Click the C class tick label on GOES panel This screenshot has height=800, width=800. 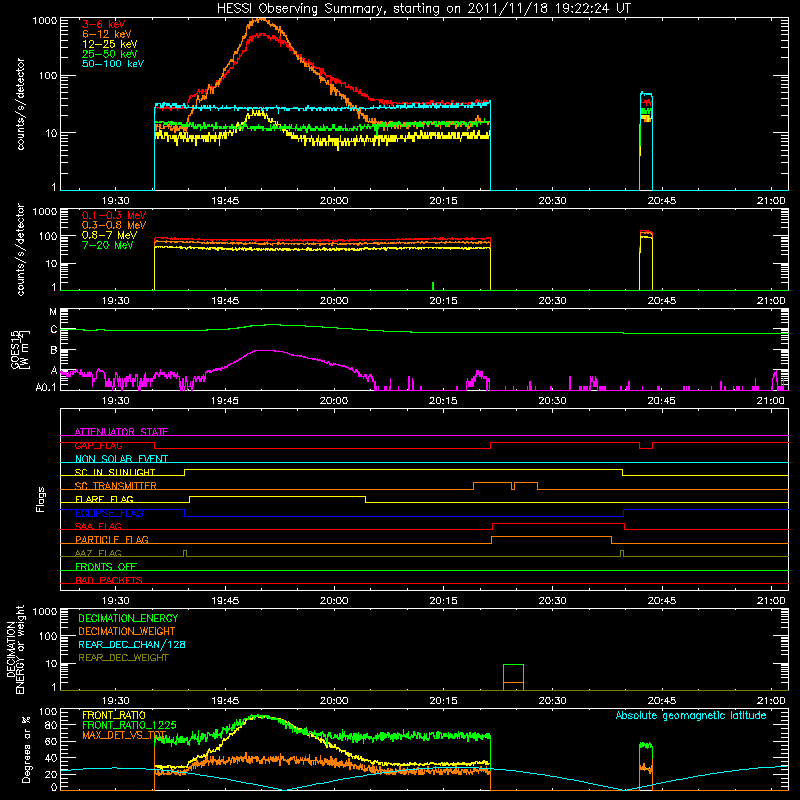pos(54,330)
